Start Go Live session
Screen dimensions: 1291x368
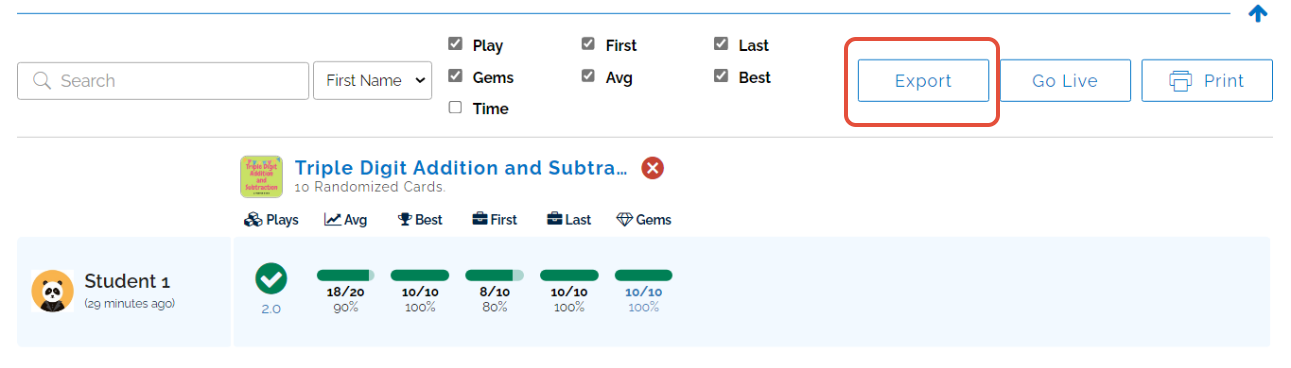1065,81
